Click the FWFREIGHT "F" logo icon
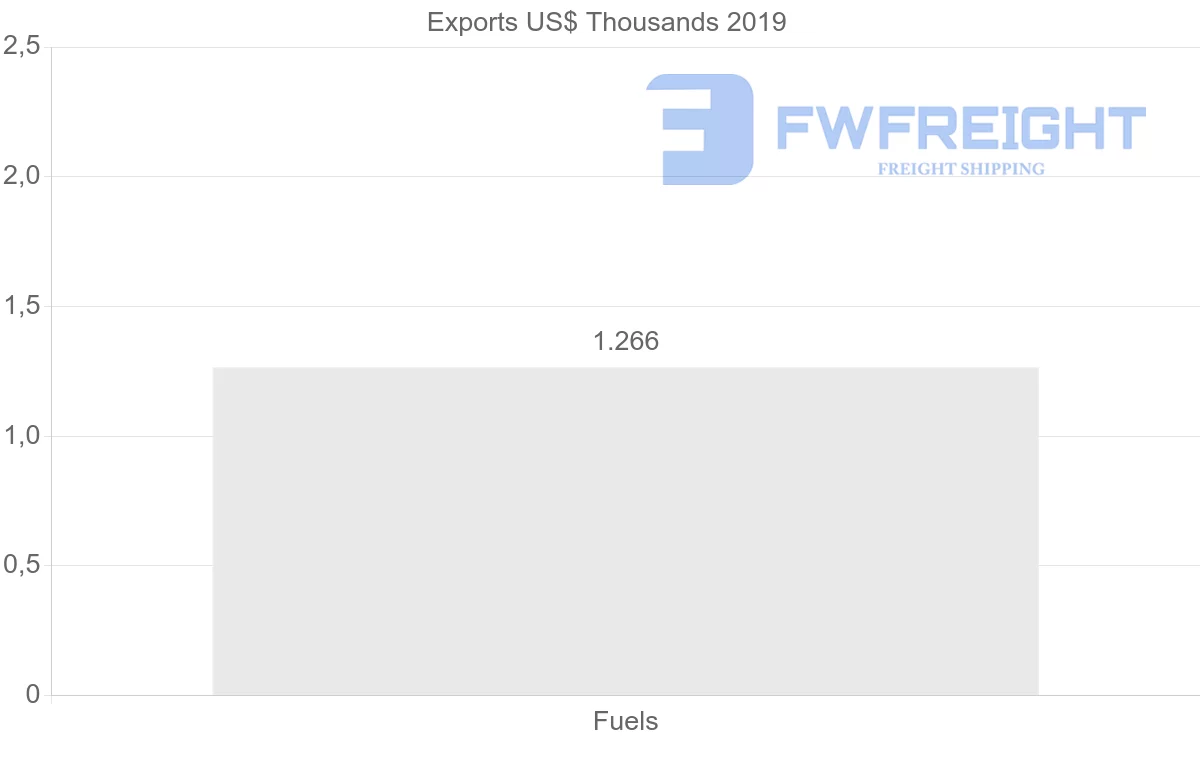The image size is (1200, 763). pos(700,129)
